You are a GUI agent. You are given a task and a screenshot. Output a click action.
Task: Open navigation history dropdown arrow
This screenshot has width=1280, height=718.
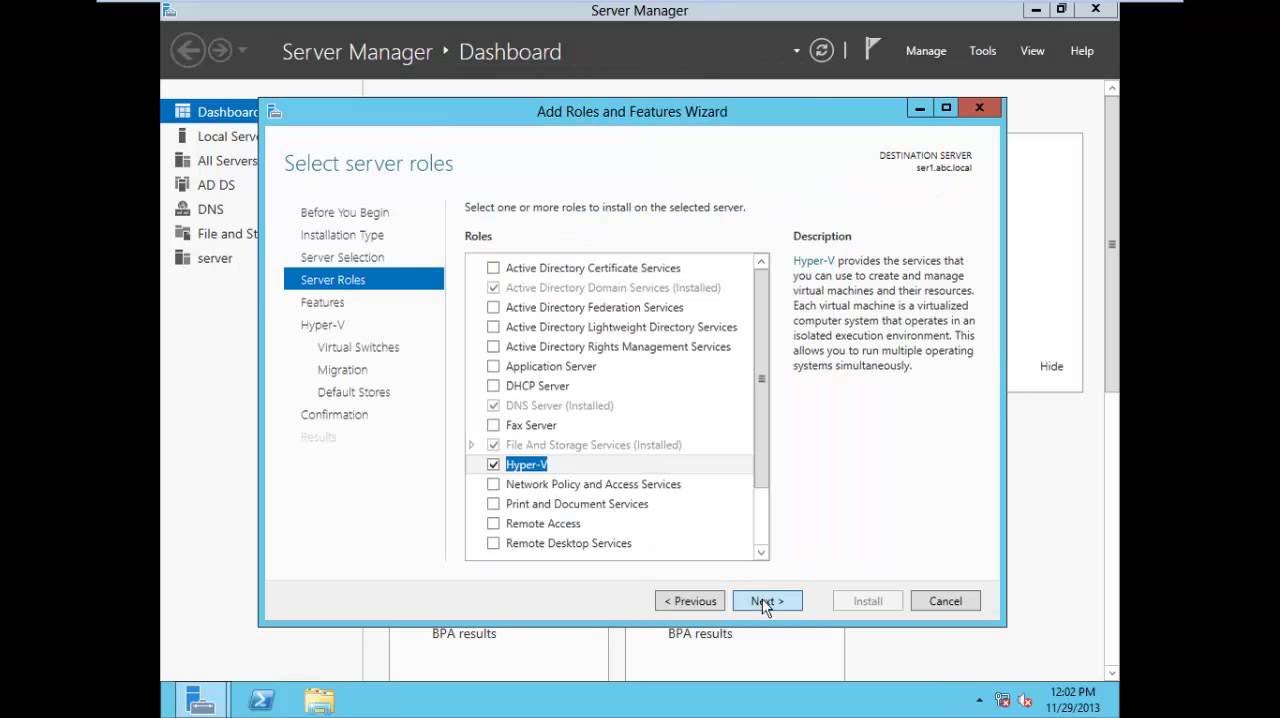click(243, 50)
